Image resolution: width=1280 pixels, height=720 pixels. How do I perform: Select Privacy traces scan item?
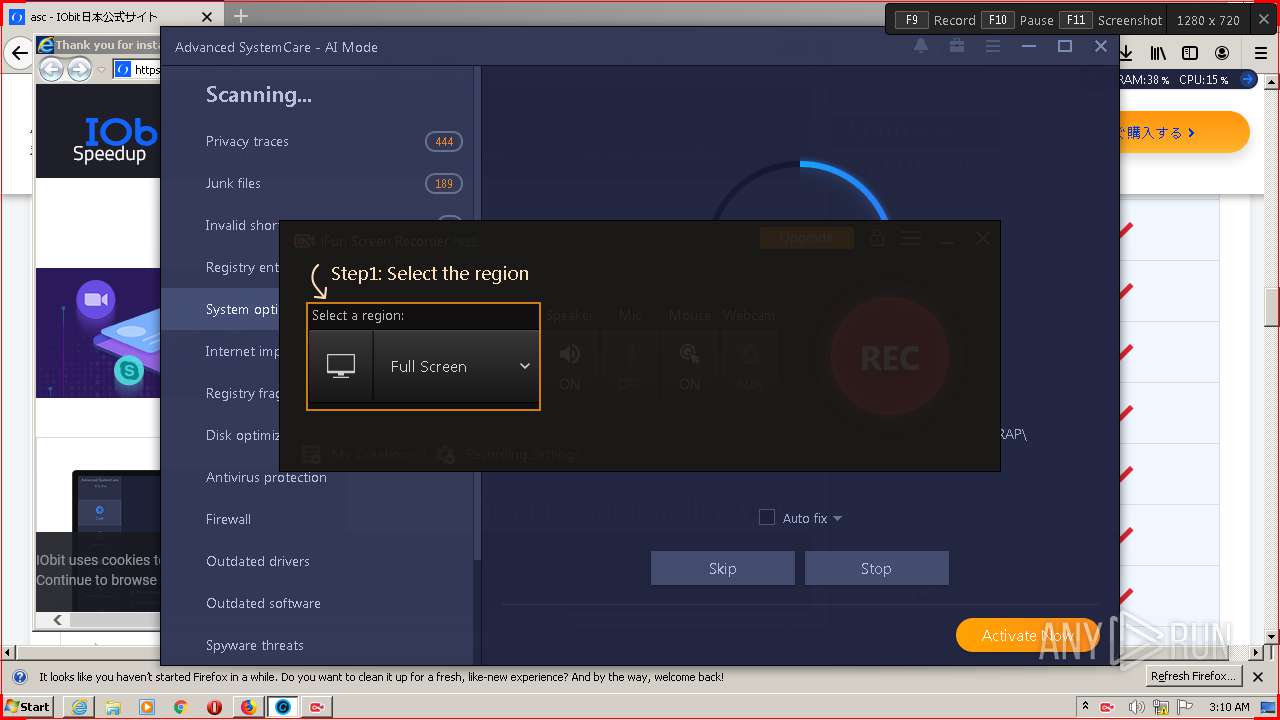pyautogui.click(x=319, y=141)
